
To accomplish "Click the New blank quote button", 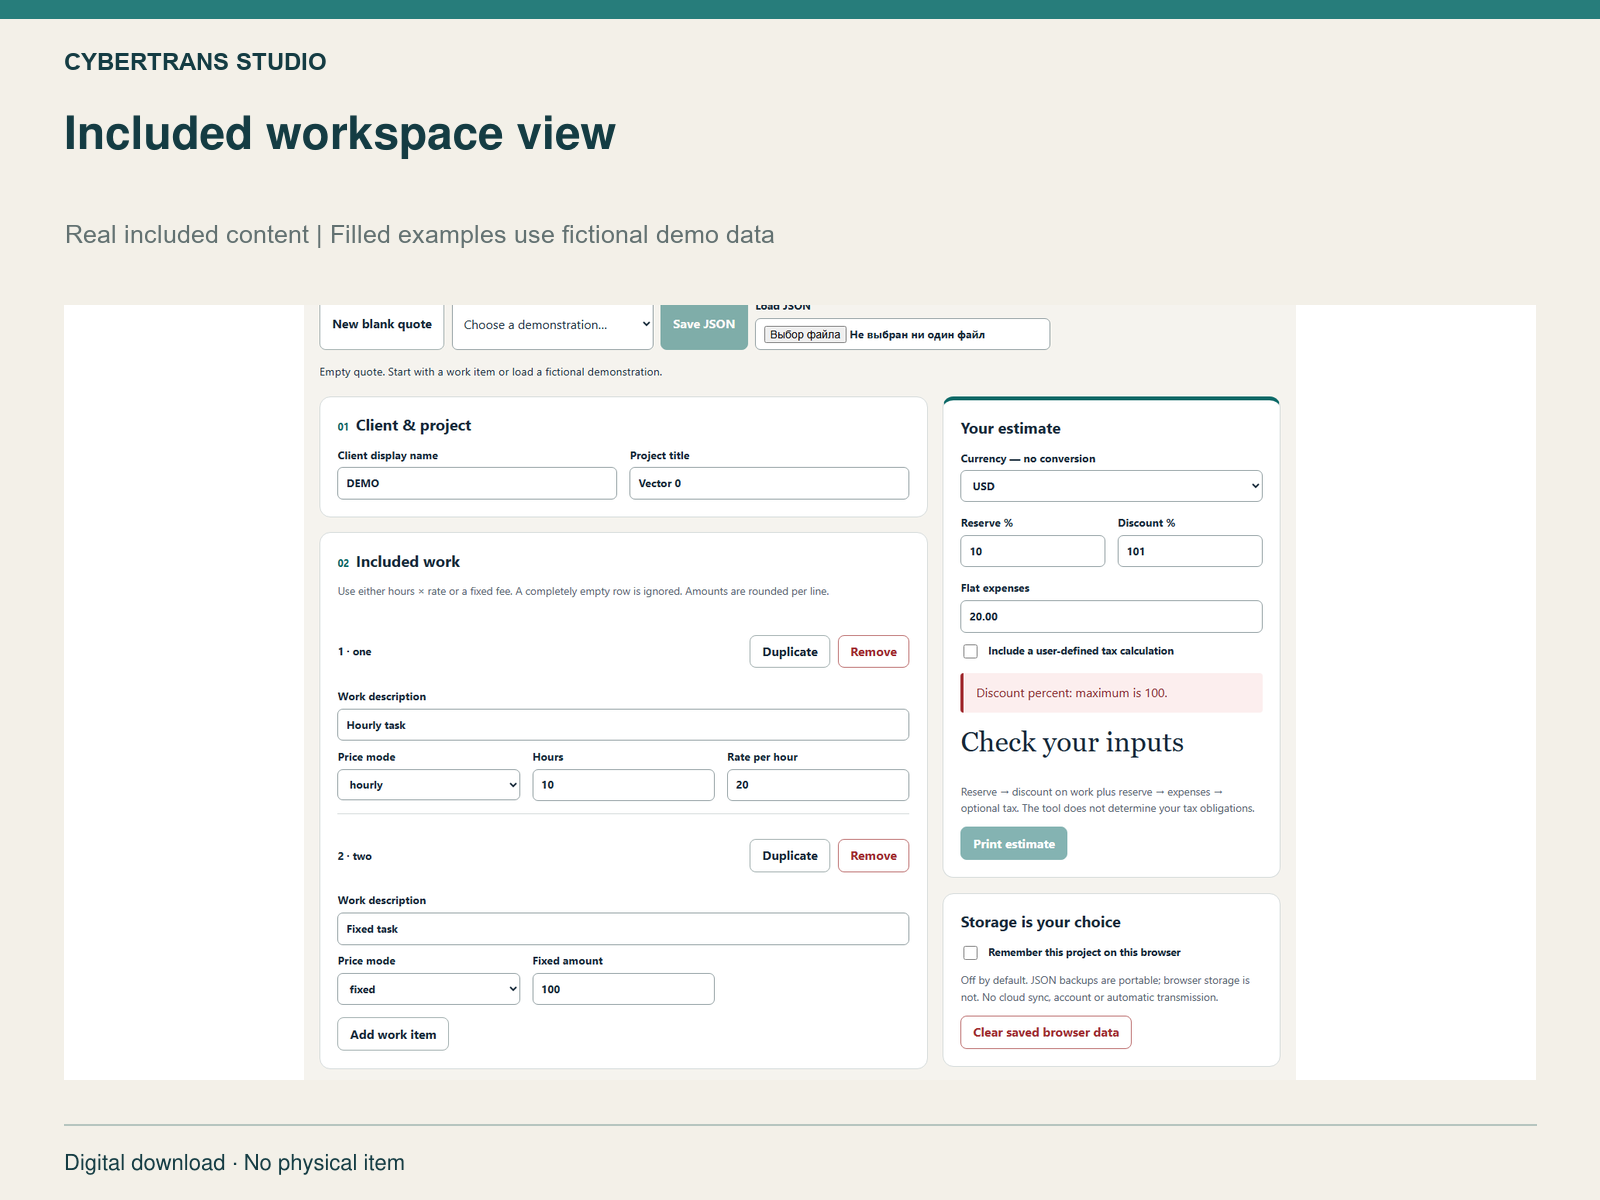I will click(x=381, y=326).
